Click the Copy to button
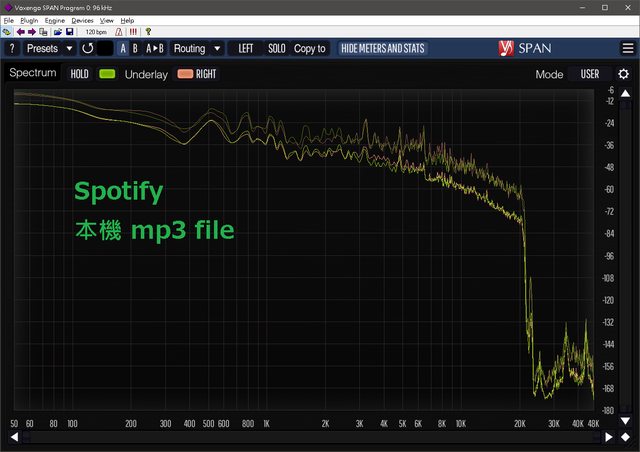 [310, 48]
